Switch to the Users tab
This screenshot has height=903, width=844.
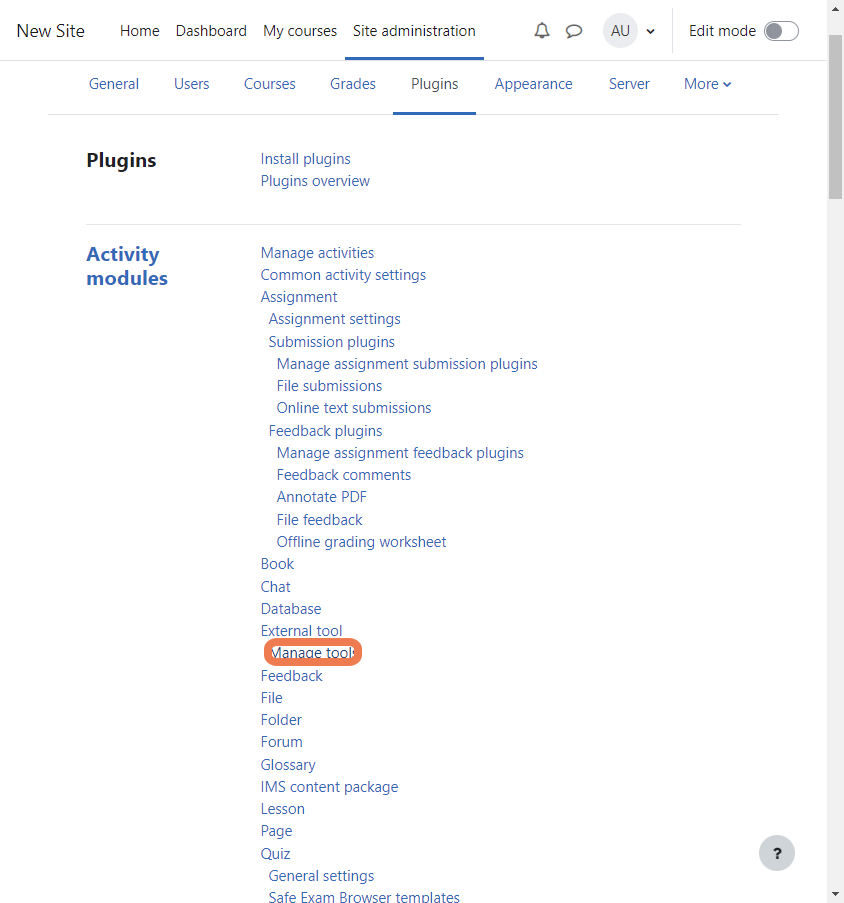[191, 84]
